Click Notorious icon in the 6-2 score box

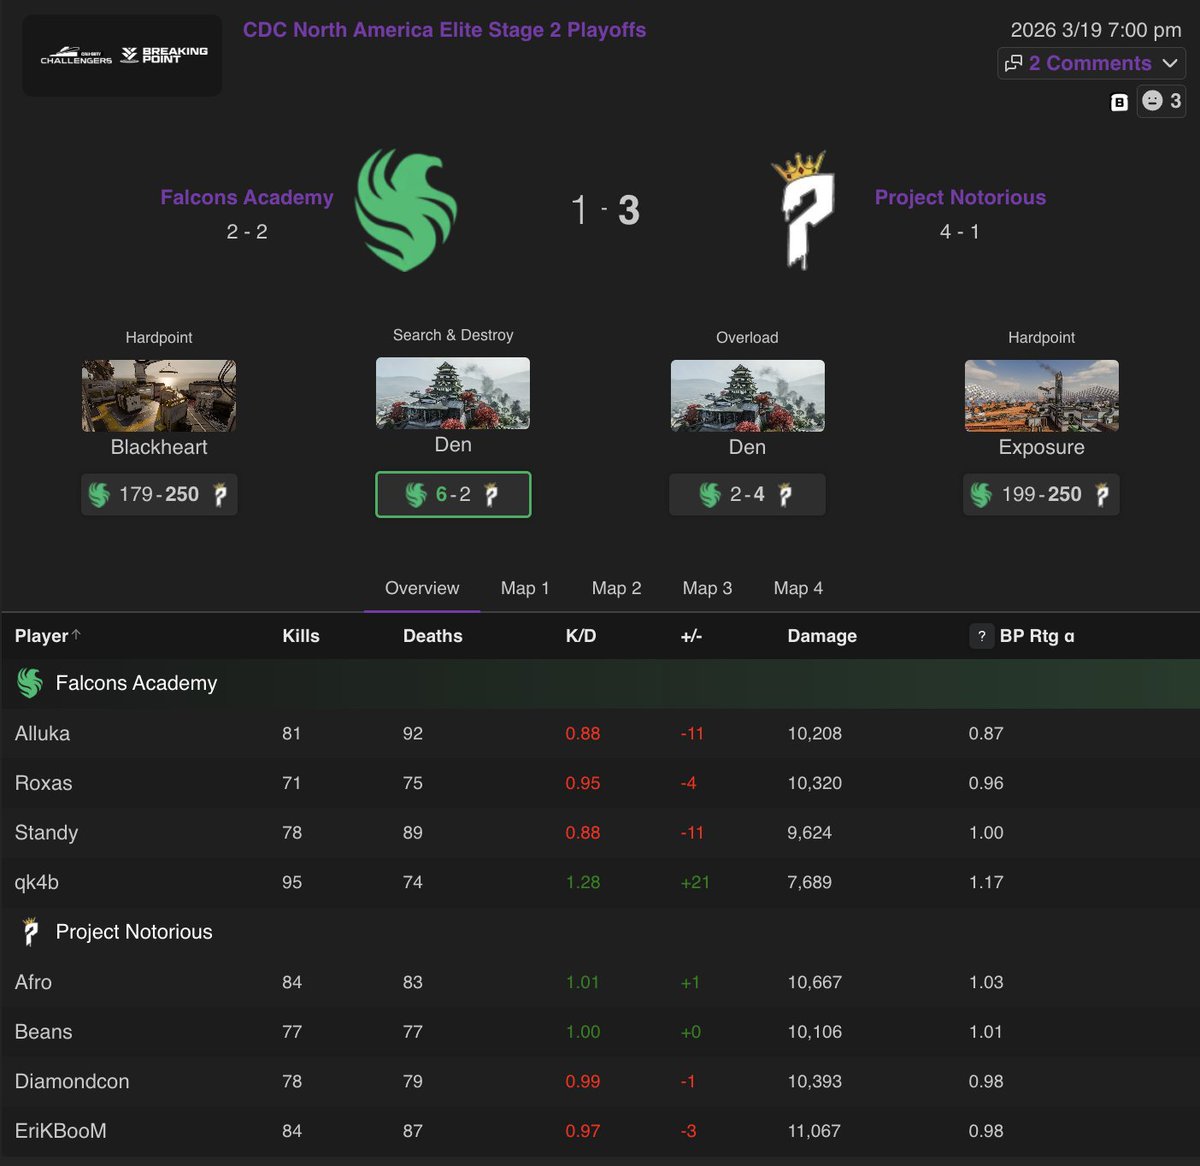coord(491,494)
